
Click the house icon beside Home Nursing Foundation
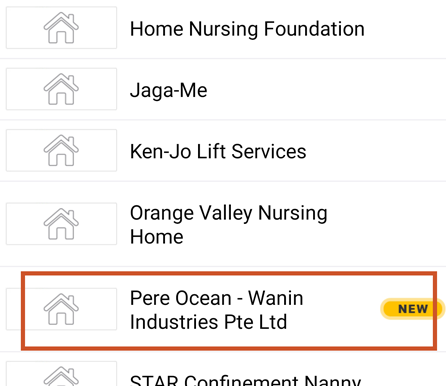pos(61,28)
